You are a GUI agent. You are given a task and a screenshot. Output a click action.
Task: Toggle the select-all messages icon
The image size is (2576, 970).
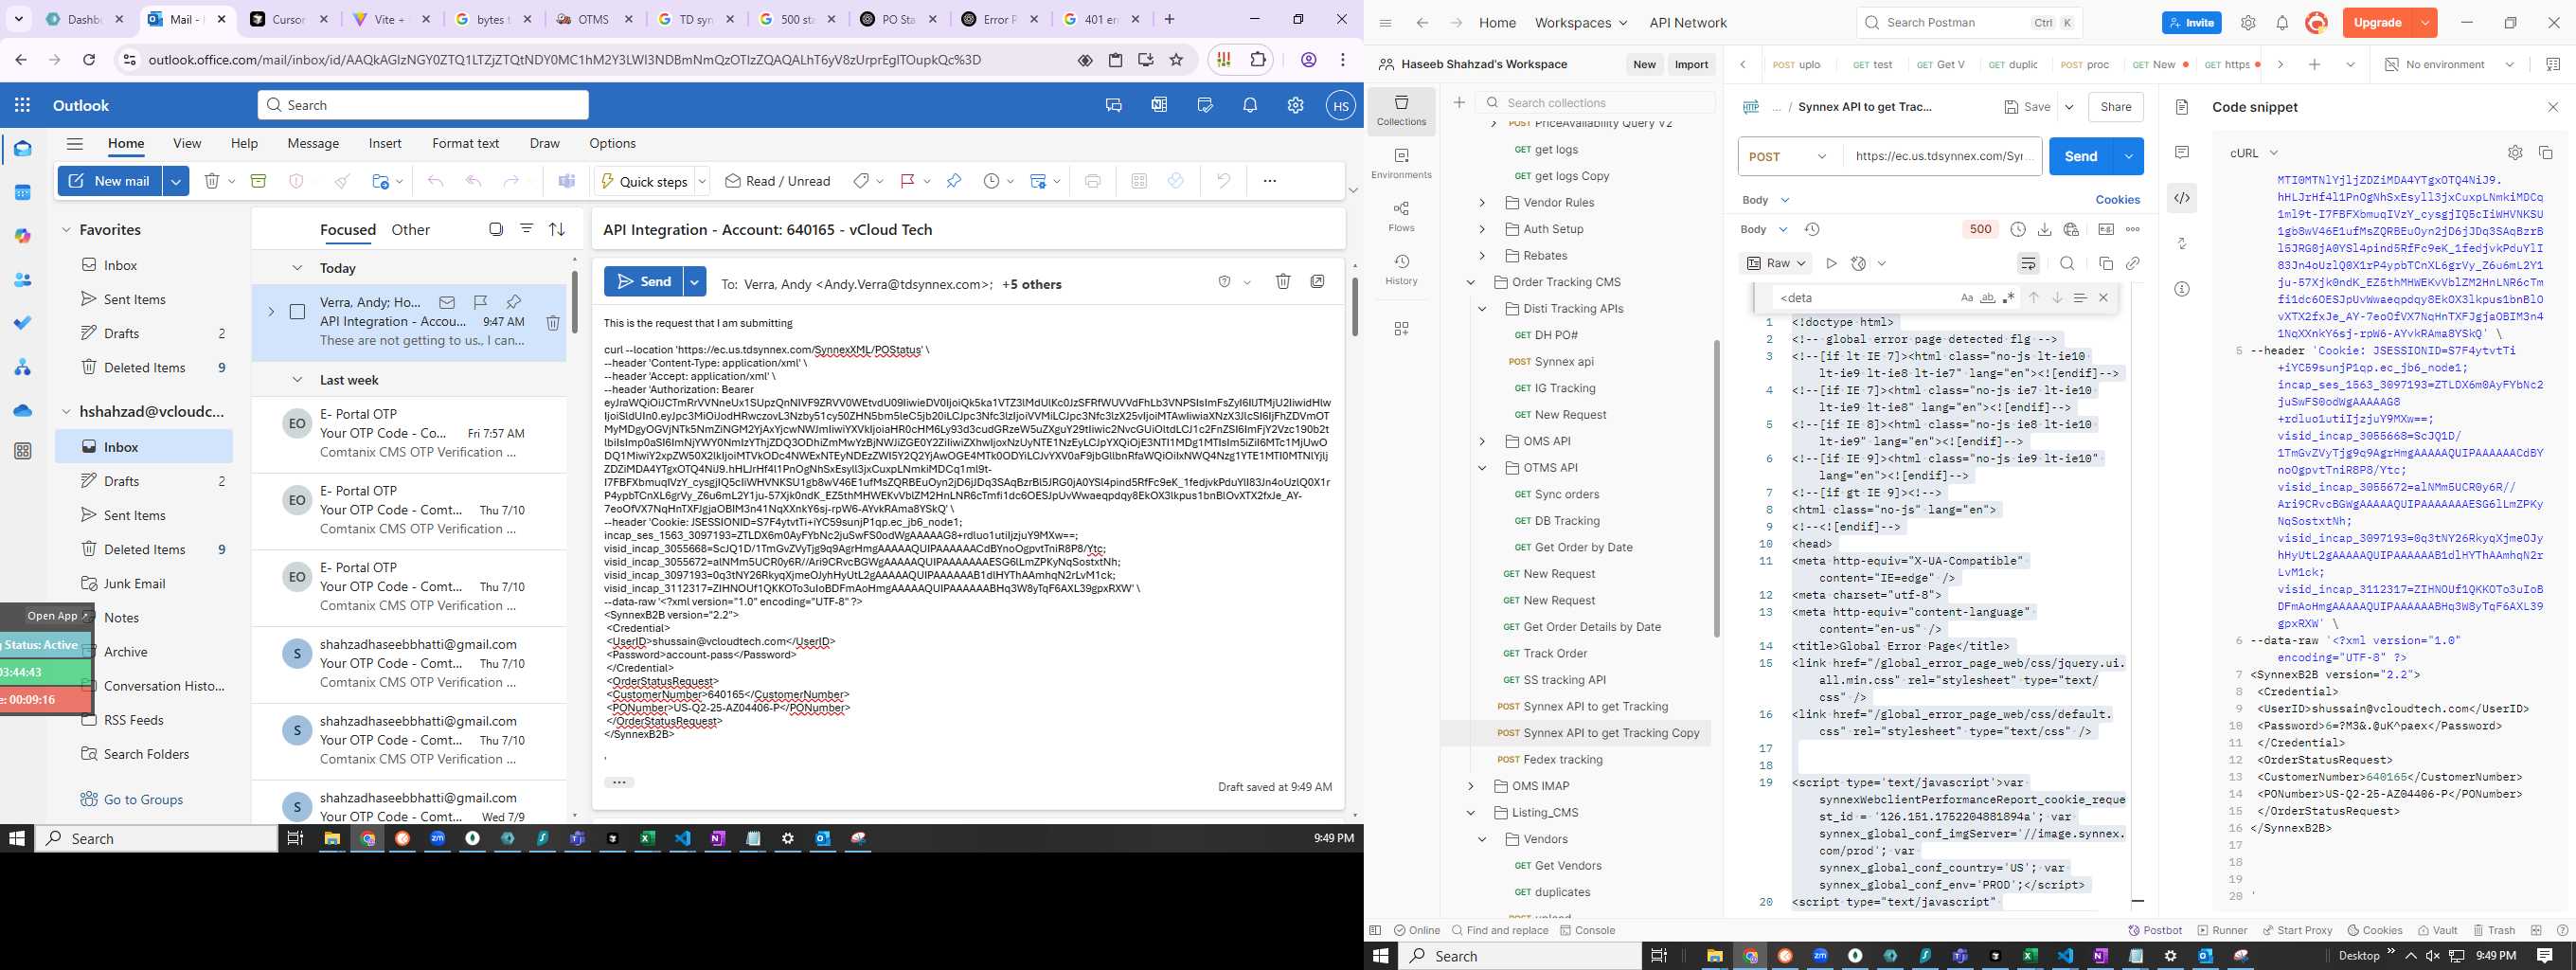coord(496,229)
